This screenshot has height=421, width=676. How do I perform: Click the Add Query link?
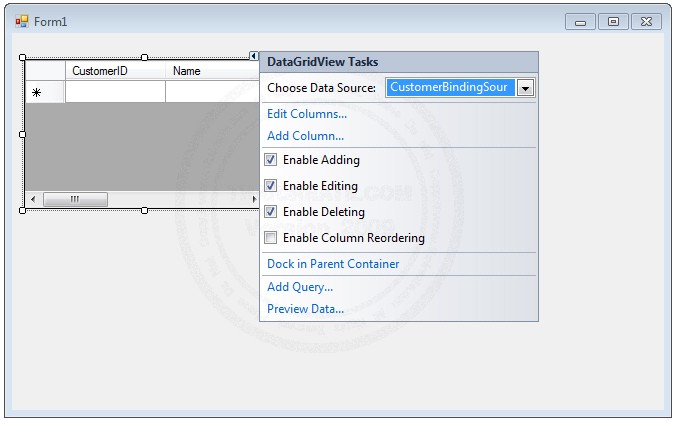[300, 287]
